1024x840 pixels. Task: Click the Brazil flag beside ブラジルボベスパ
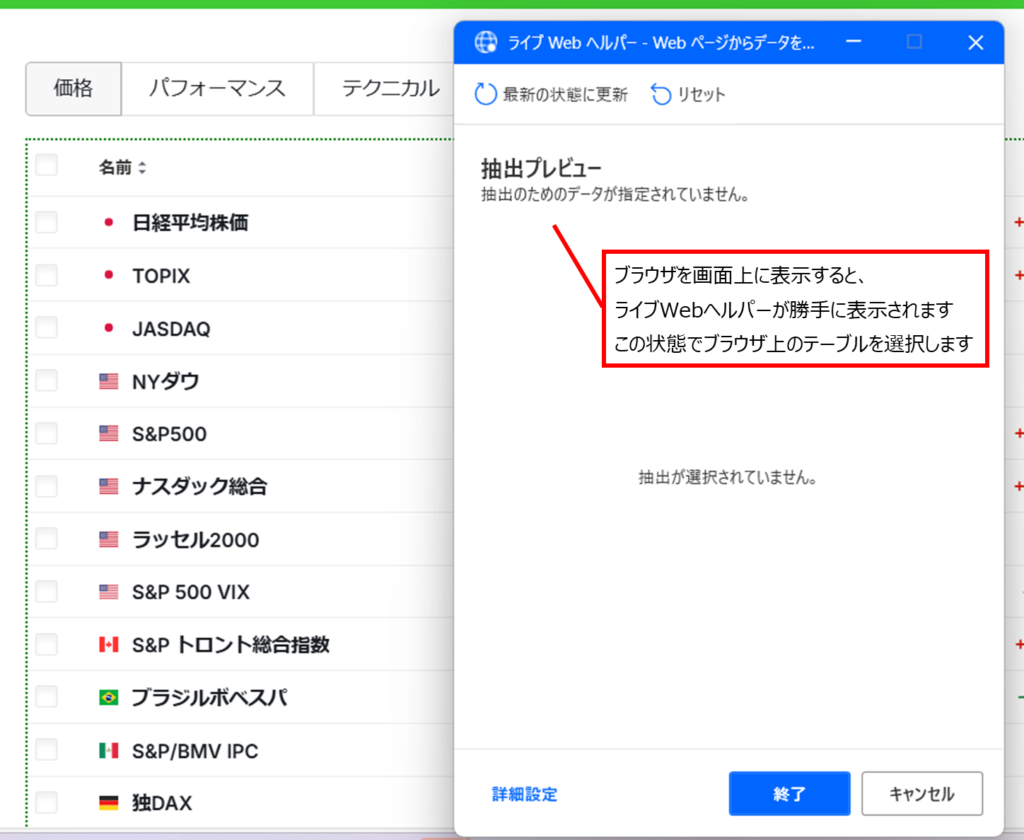[x=108, y=698]
